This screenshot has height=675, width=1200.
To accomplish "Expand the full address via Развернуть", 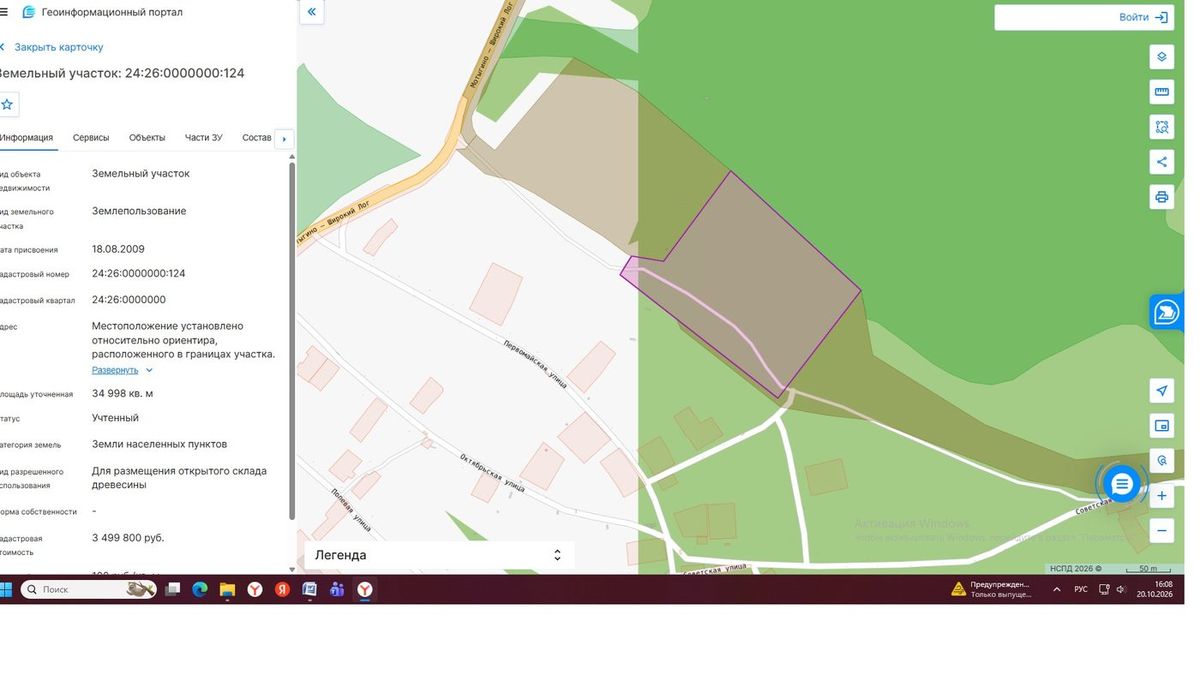I will pos(121,370).
